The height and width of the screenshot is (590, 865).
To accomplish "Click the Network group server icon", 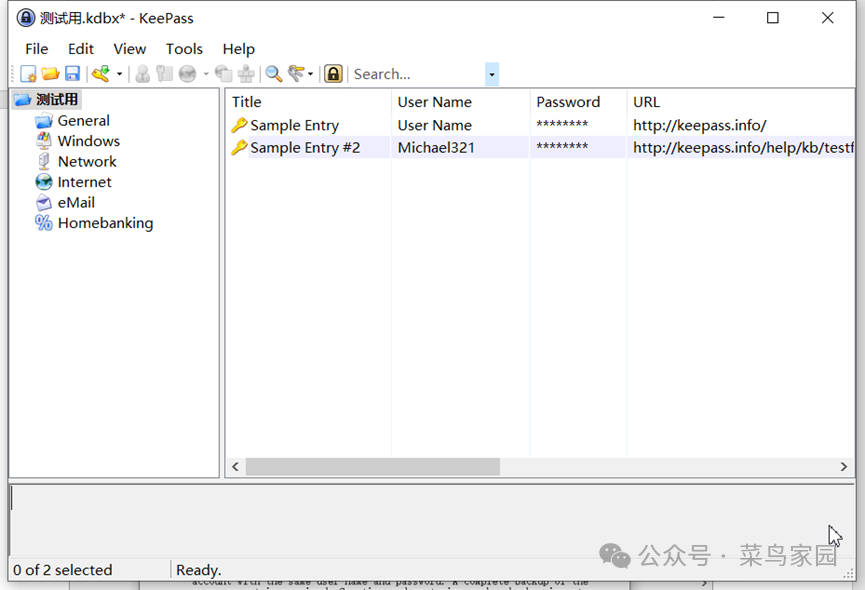I will pyautogui.click(x=44, y=162).
